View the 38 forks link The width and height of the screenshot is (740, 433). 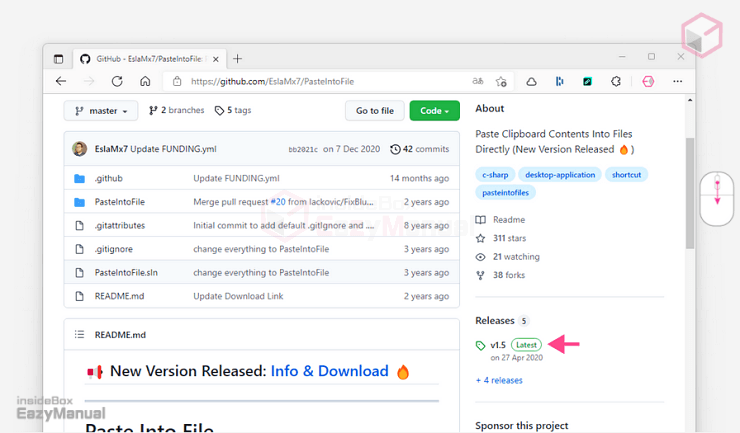500,275
